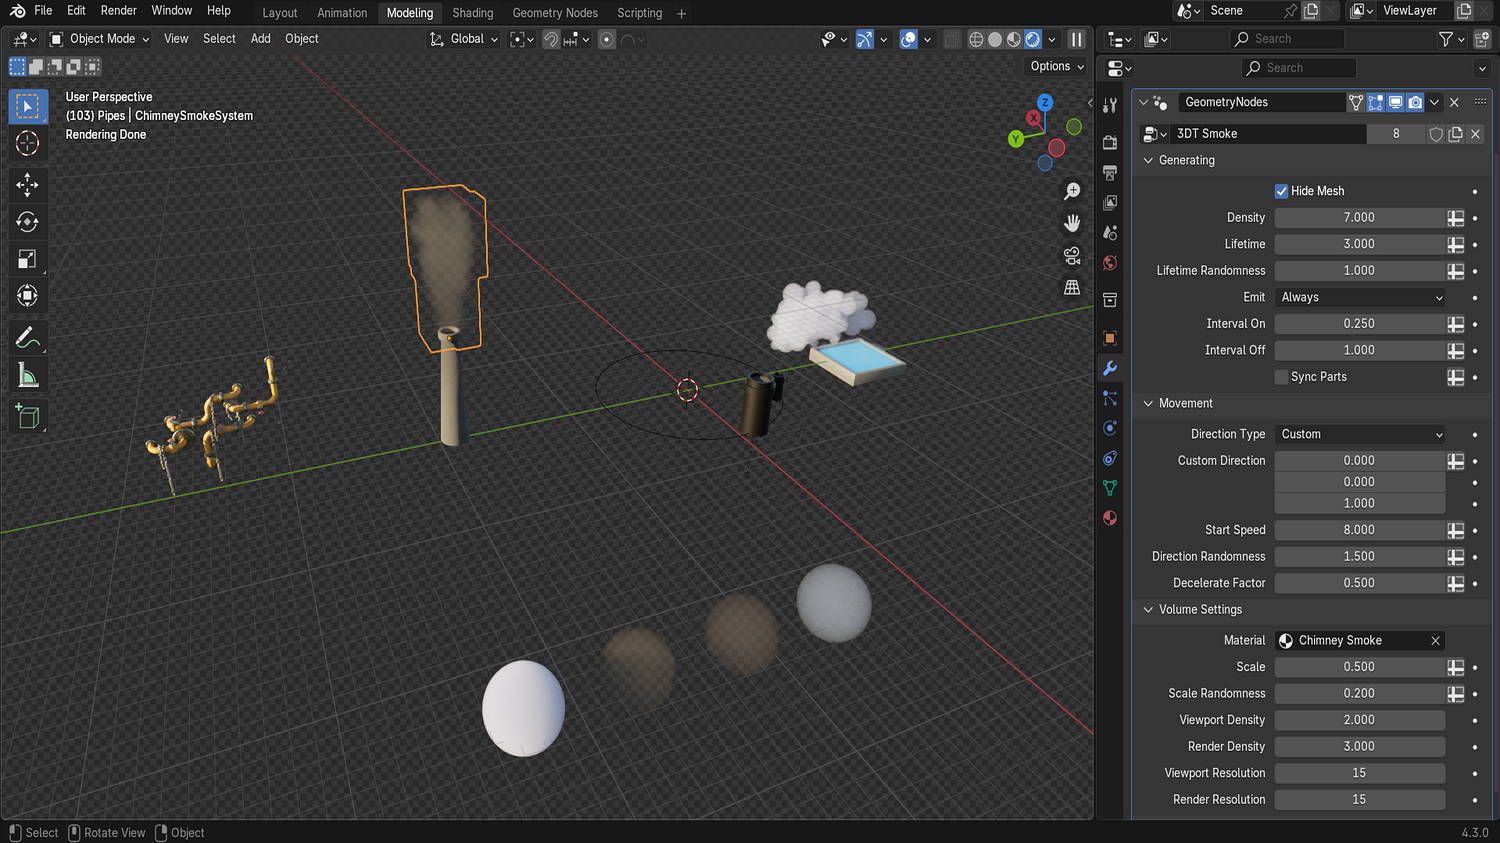Add a new workspace with the plus button
The image size is (1500, 843).
coord(682,13)
